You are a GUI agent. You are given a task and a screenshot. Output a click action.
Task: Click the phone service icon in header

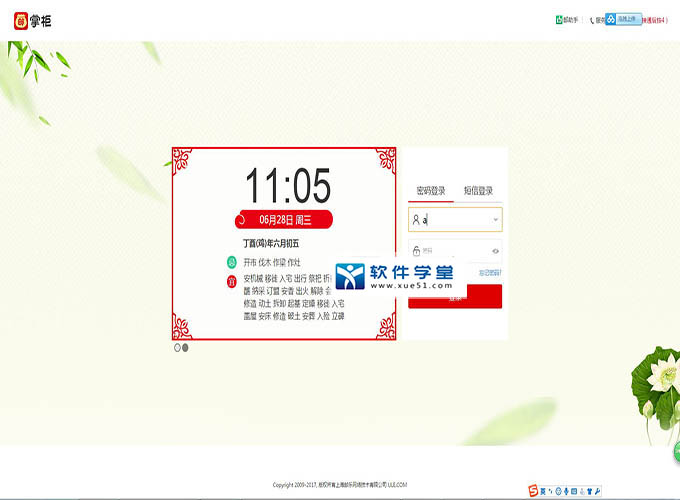[x=592, y=20]
